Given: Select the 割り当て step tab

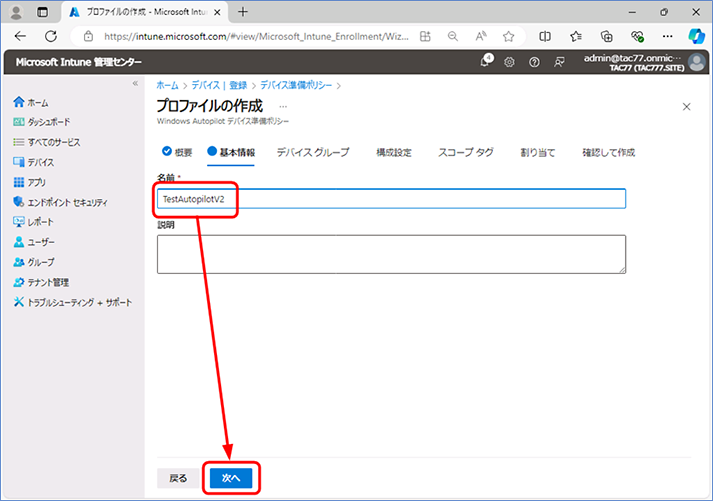Looking at the screenshot, I should point(538,152).
